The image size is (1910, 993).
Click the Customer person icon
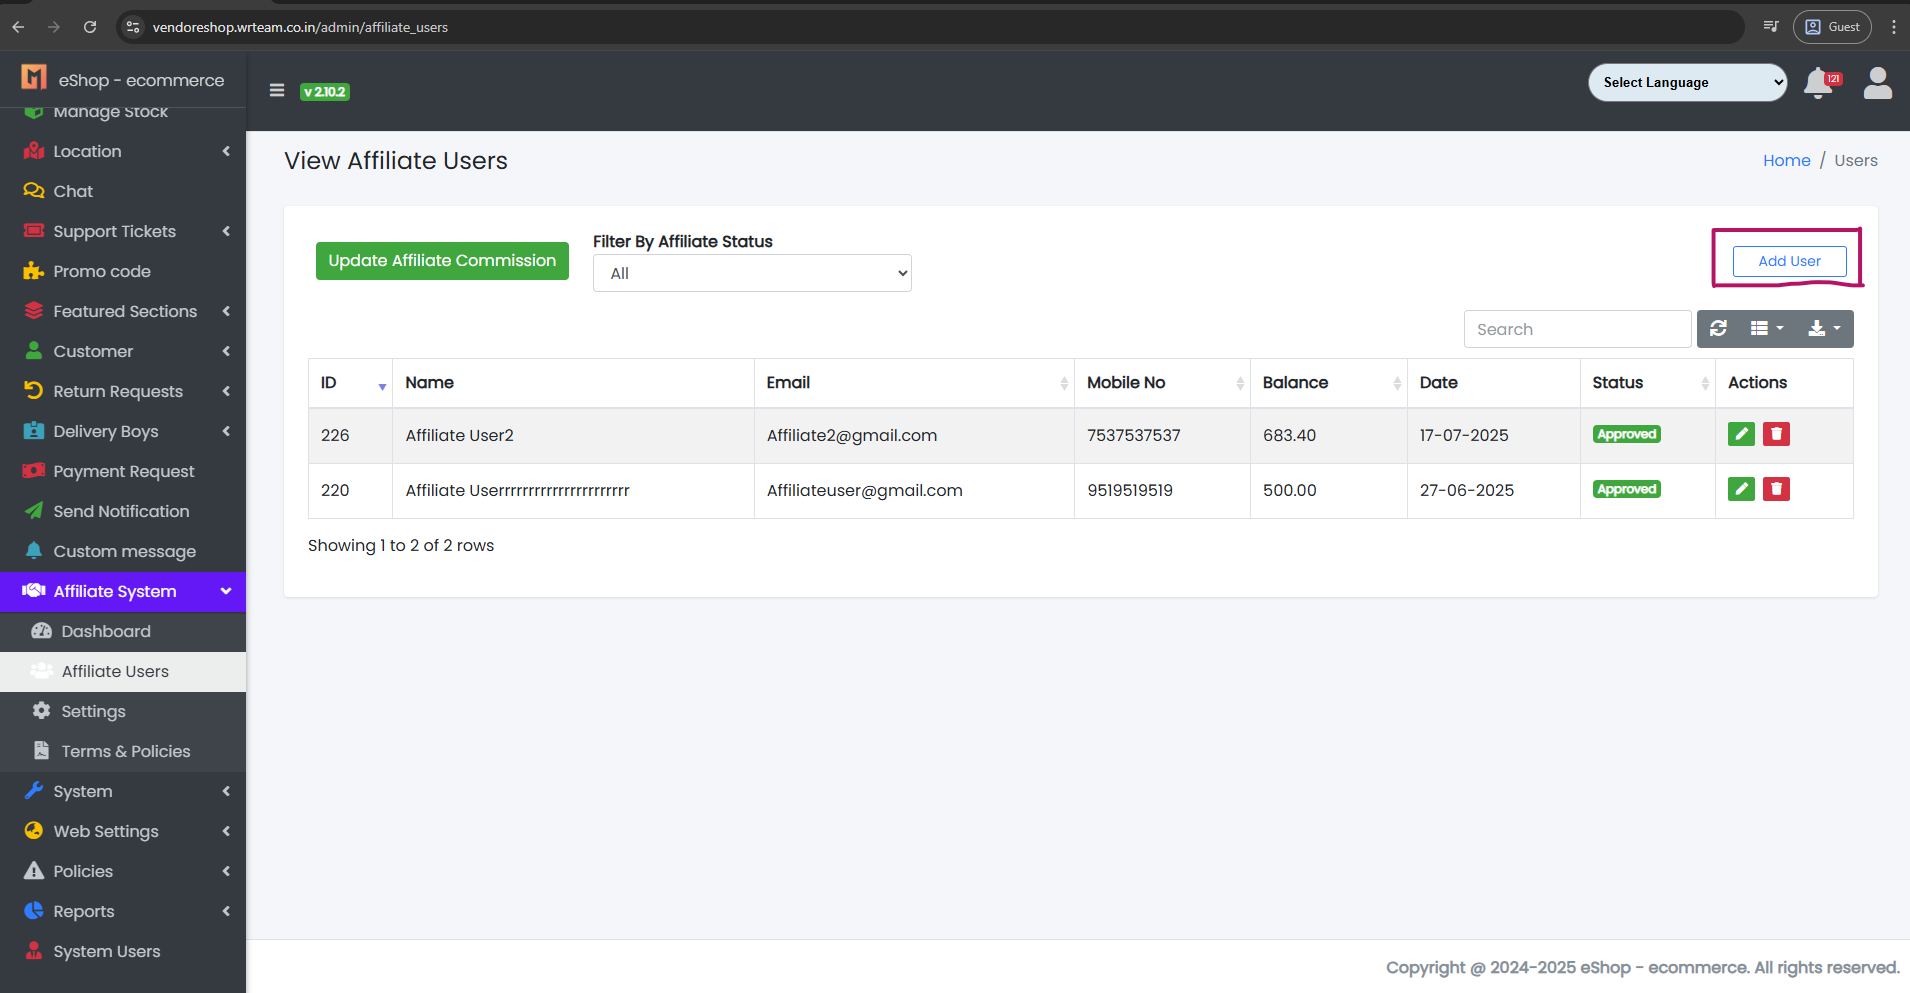pyautogui.click(x=34, y=351)
